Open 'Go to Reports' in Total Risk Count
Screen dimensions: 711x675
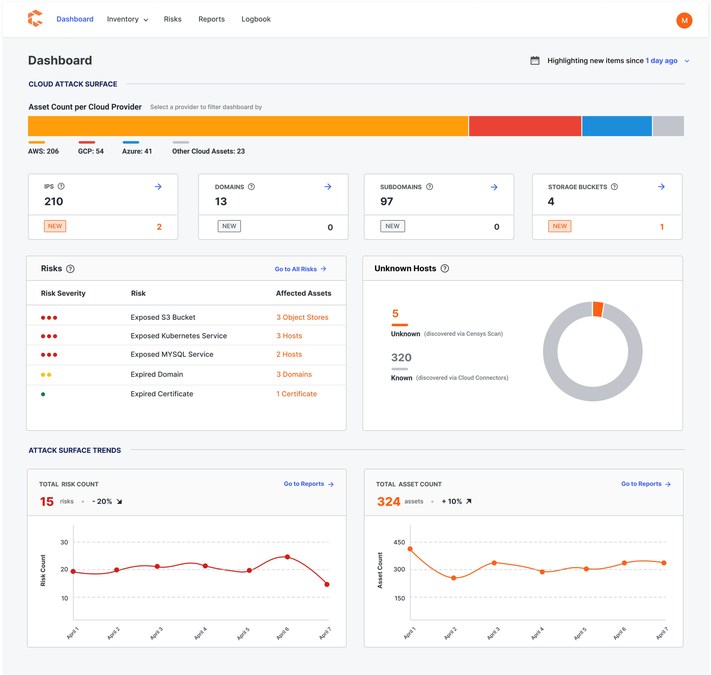308,484
